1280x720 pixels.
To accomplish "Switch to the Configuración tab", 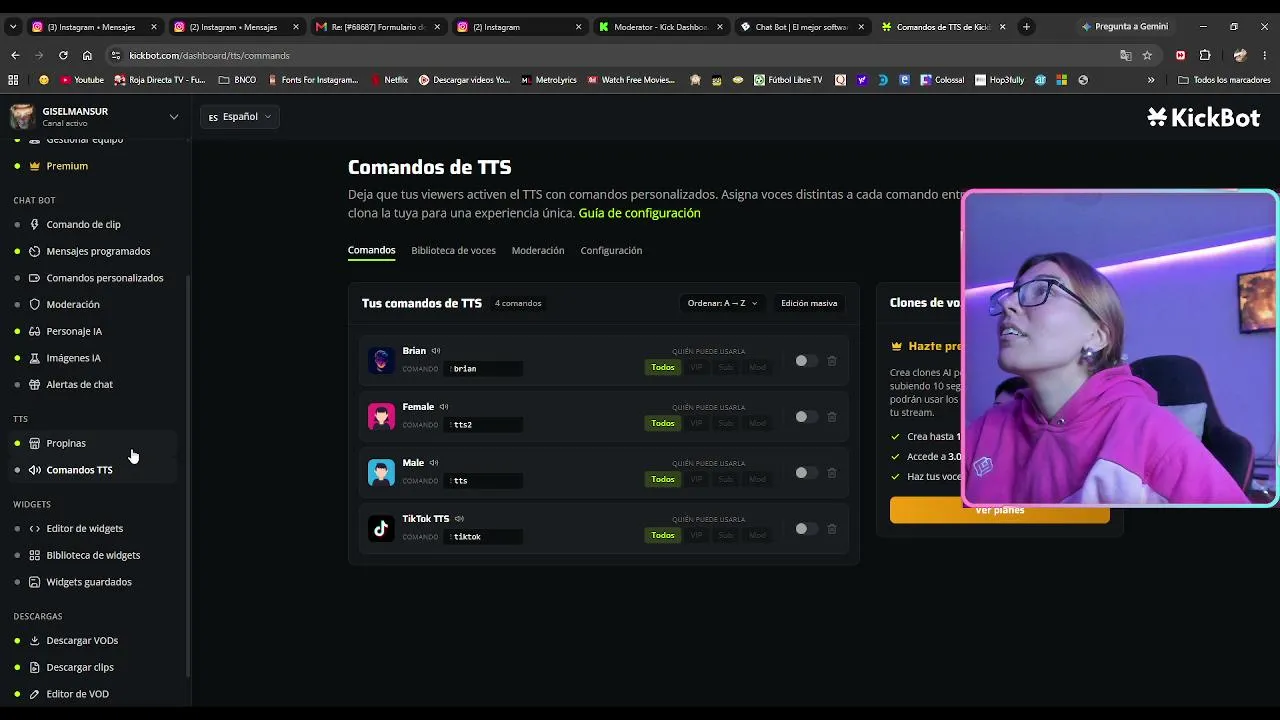I will tap(611, 250).
